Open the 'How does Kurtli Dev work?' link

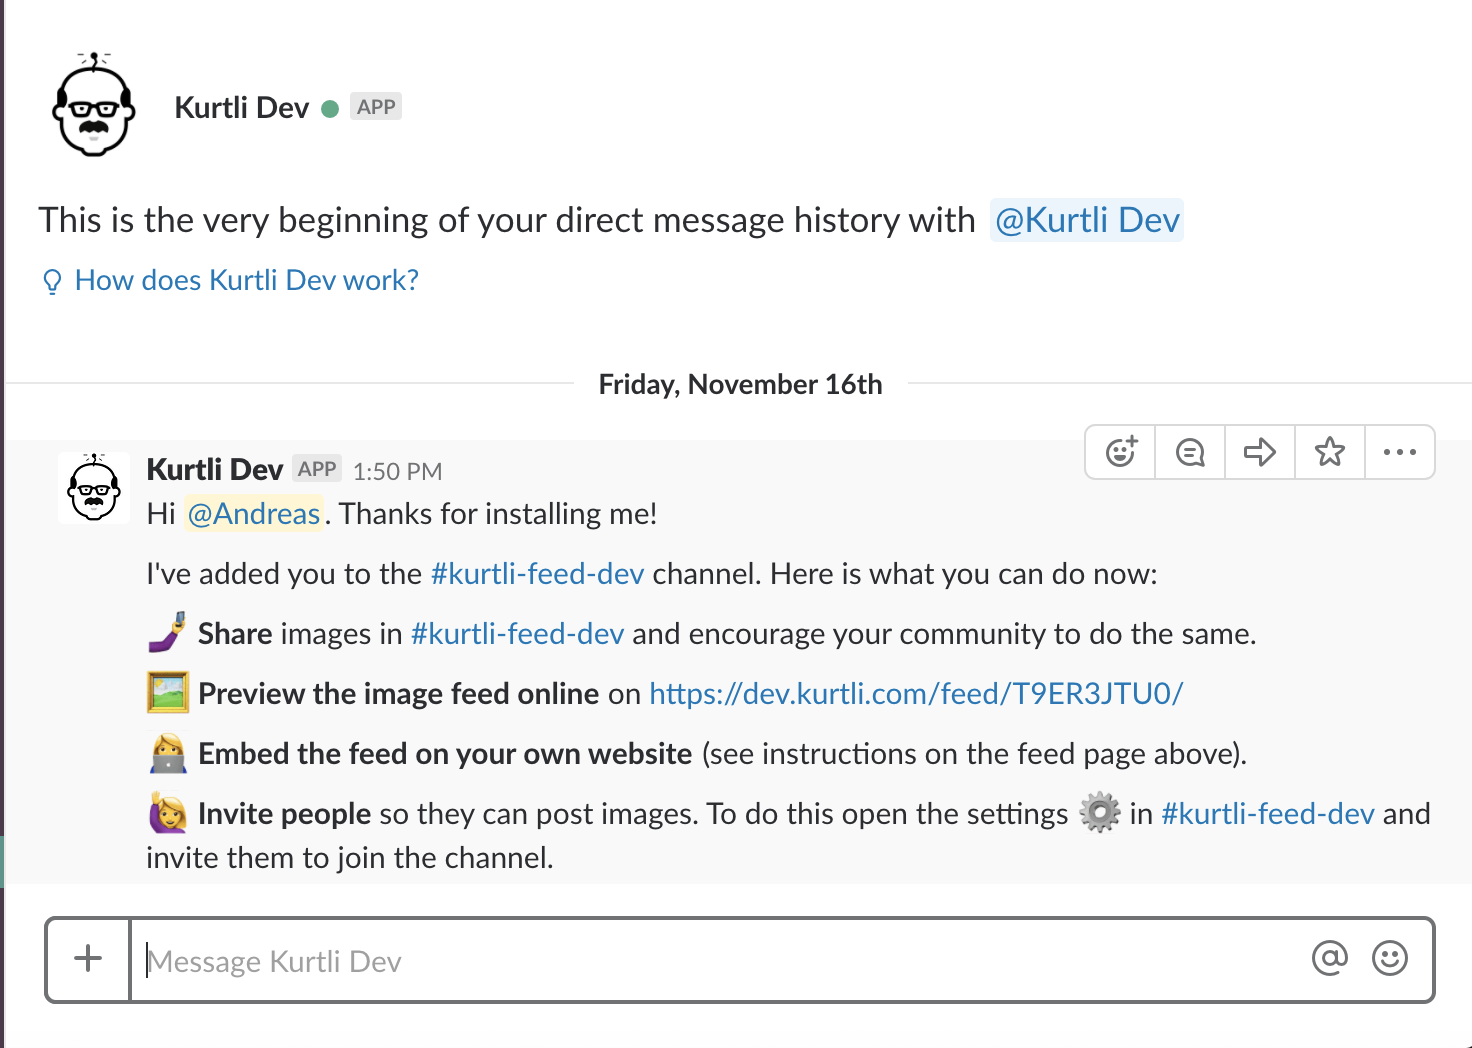tap(246, 280)
